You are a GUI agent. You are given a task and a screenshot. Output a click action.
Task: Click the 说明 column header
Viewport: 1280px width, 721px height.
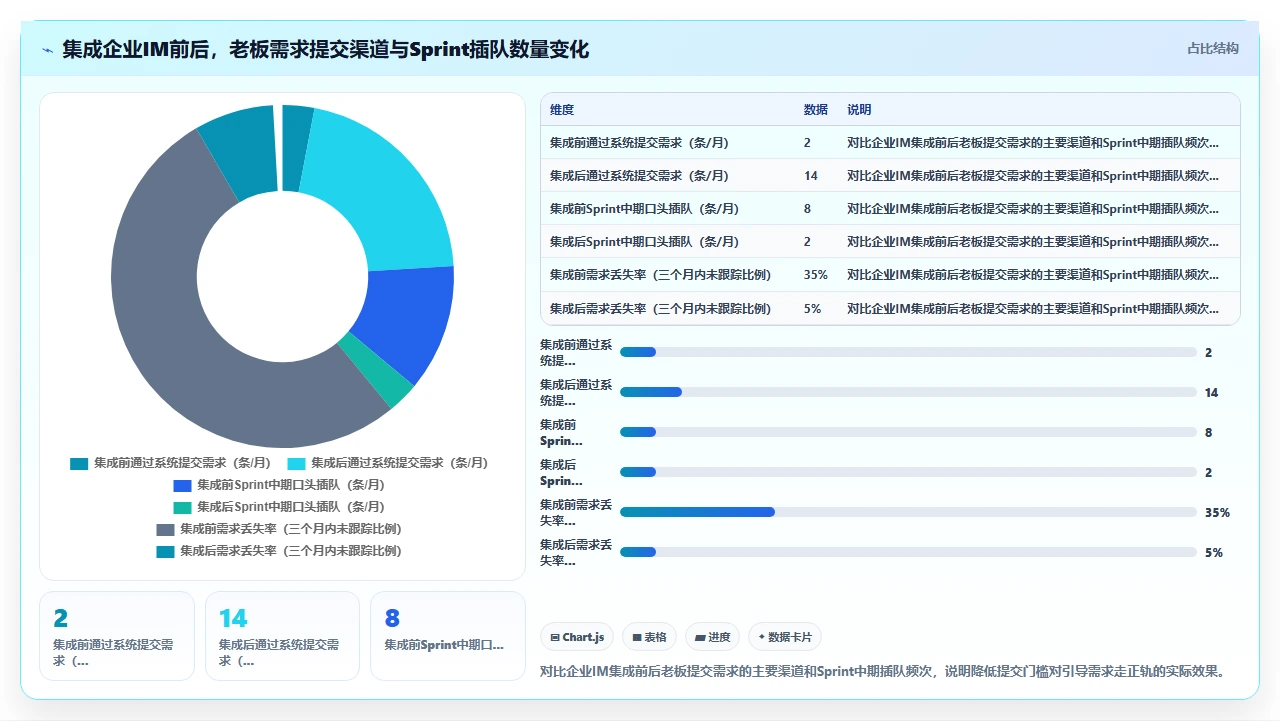(859, 110)
